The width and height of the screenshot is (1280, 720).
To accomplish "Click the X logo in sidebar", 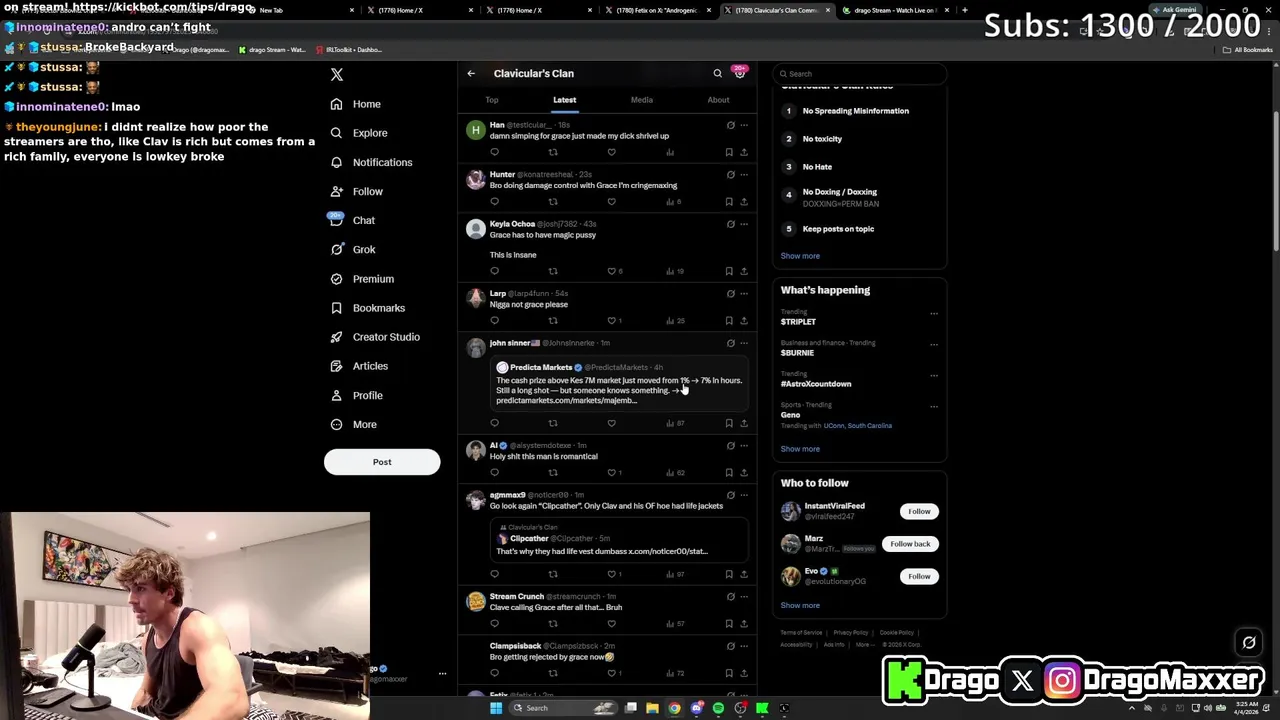I will 337,75.
